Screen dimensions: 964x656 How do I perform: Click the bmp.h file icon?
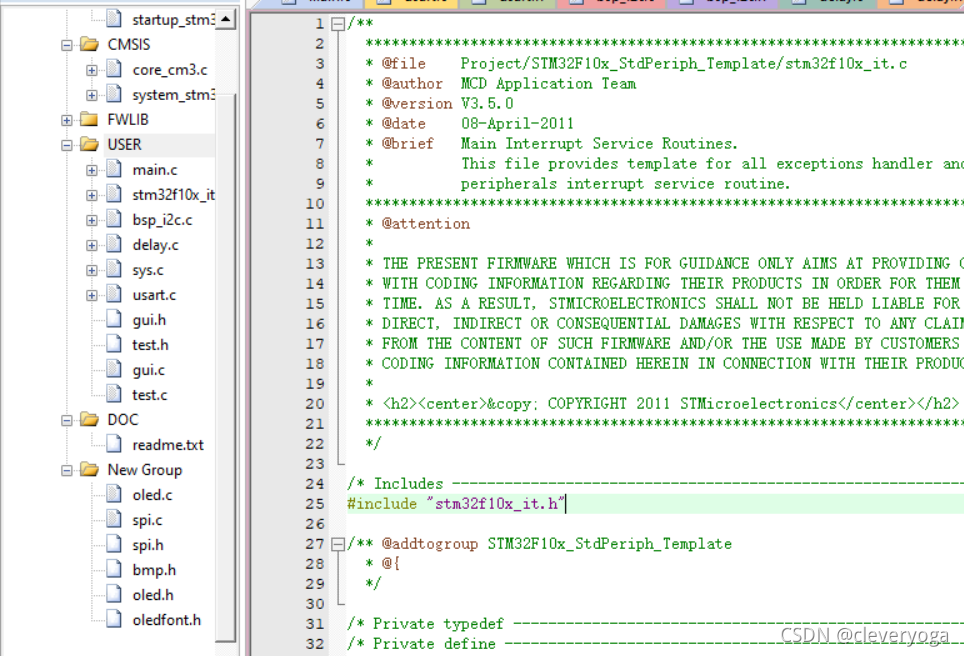(x=114, y=569)
